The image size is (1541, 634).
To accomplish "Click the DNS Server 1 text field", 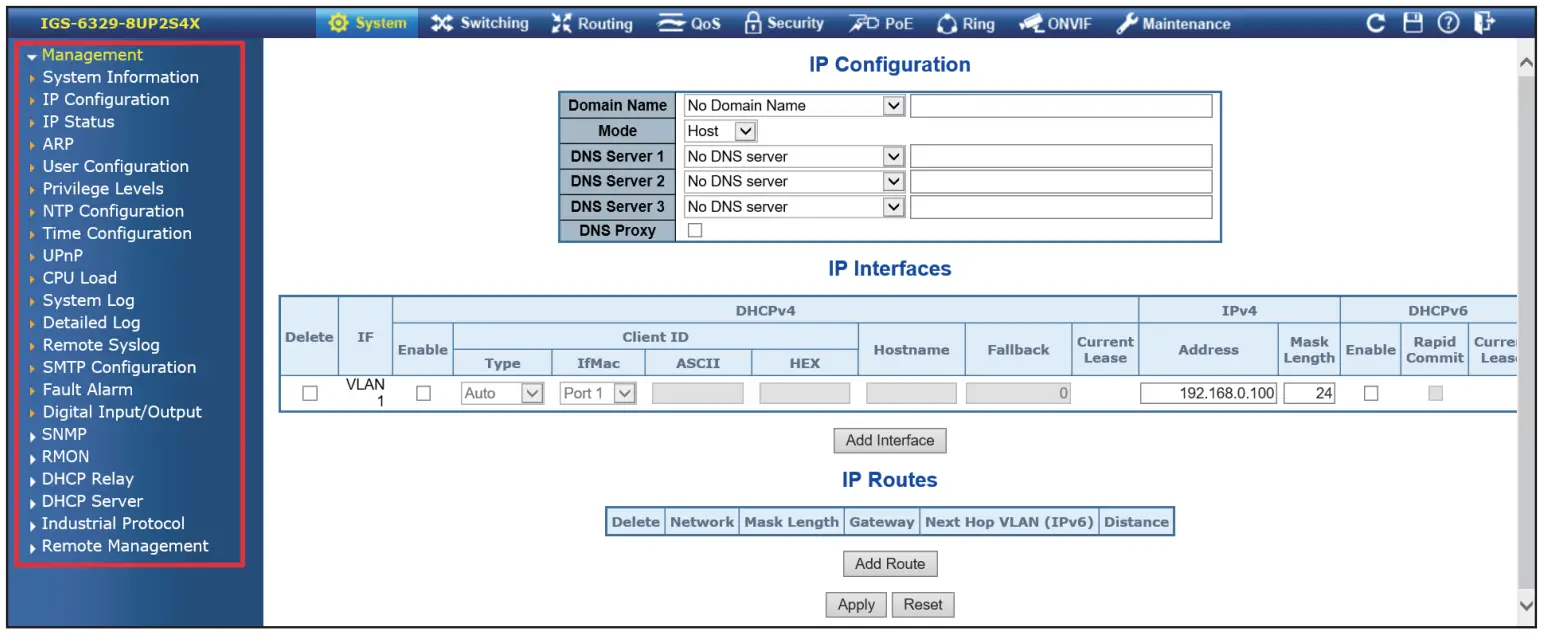I will coord(1061,156).
